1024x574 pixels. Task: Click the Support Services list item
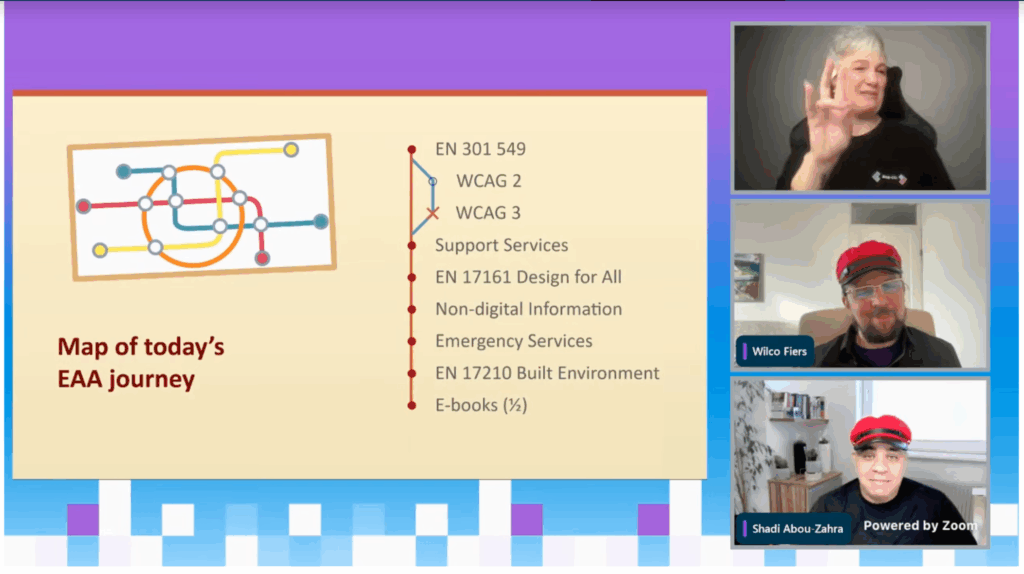[501, 245]
